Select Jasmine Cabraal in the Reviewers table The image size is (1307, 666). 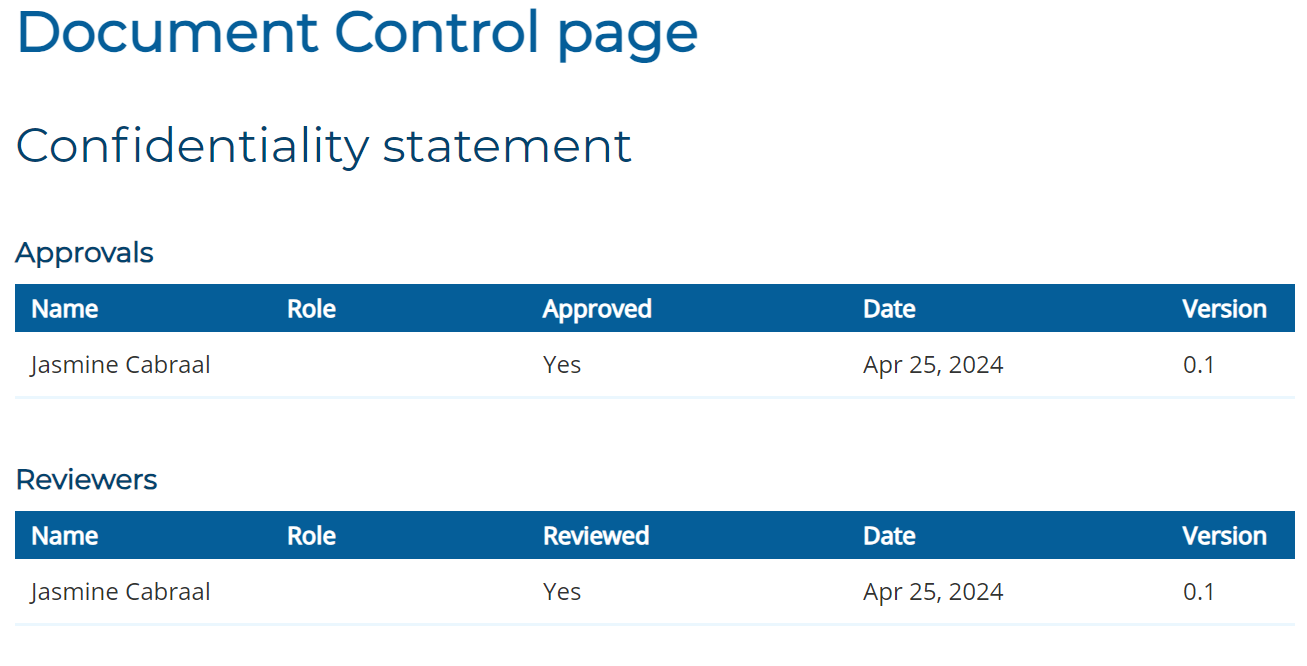click(120, 592)
